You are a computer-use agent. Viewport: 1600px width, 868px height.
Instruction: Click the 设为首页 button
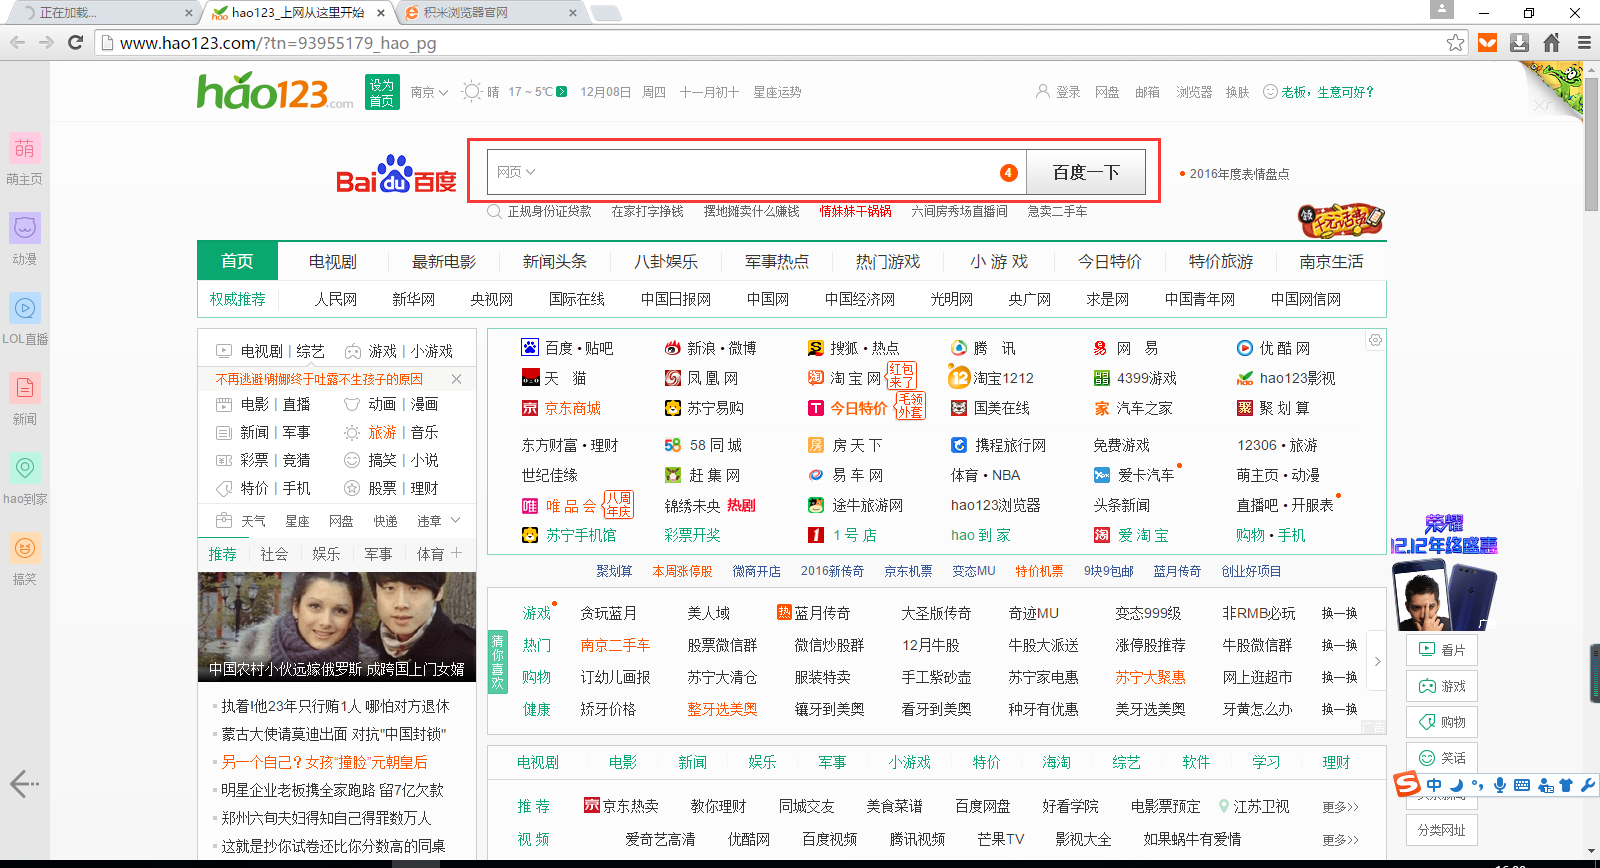point(382,92)
